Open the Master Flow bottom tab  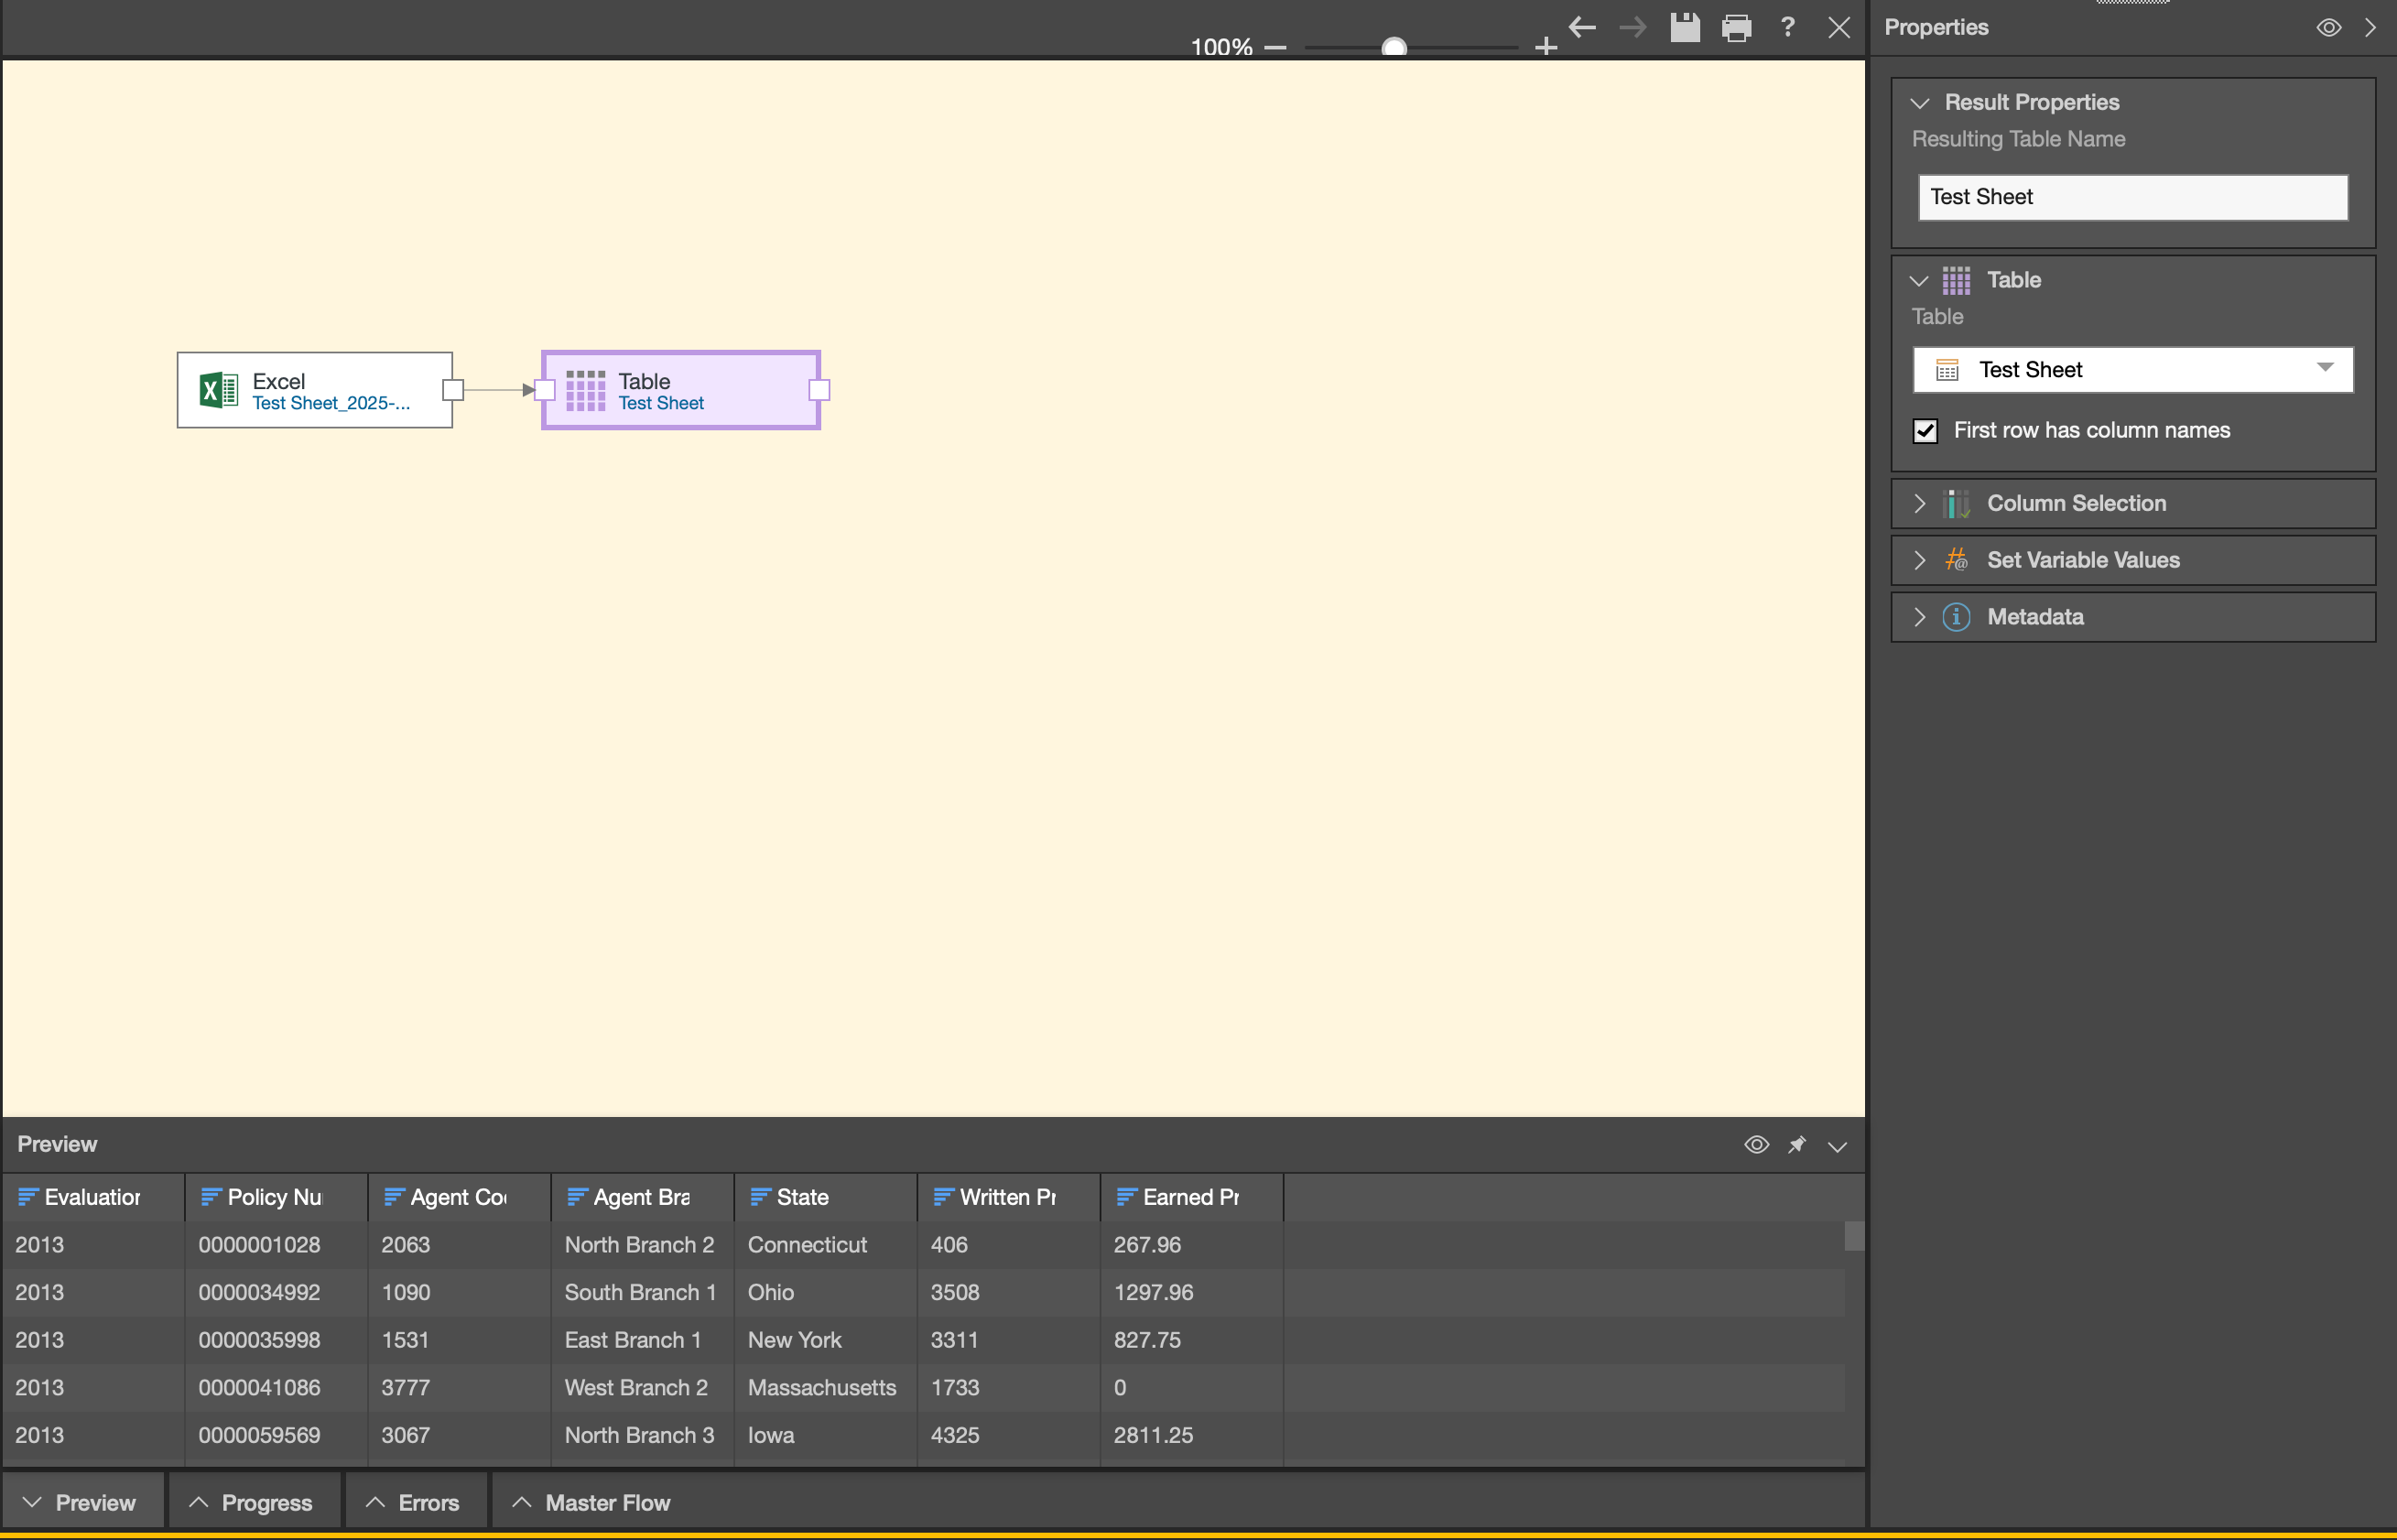pyautogui.click(x=593, y=1503)
